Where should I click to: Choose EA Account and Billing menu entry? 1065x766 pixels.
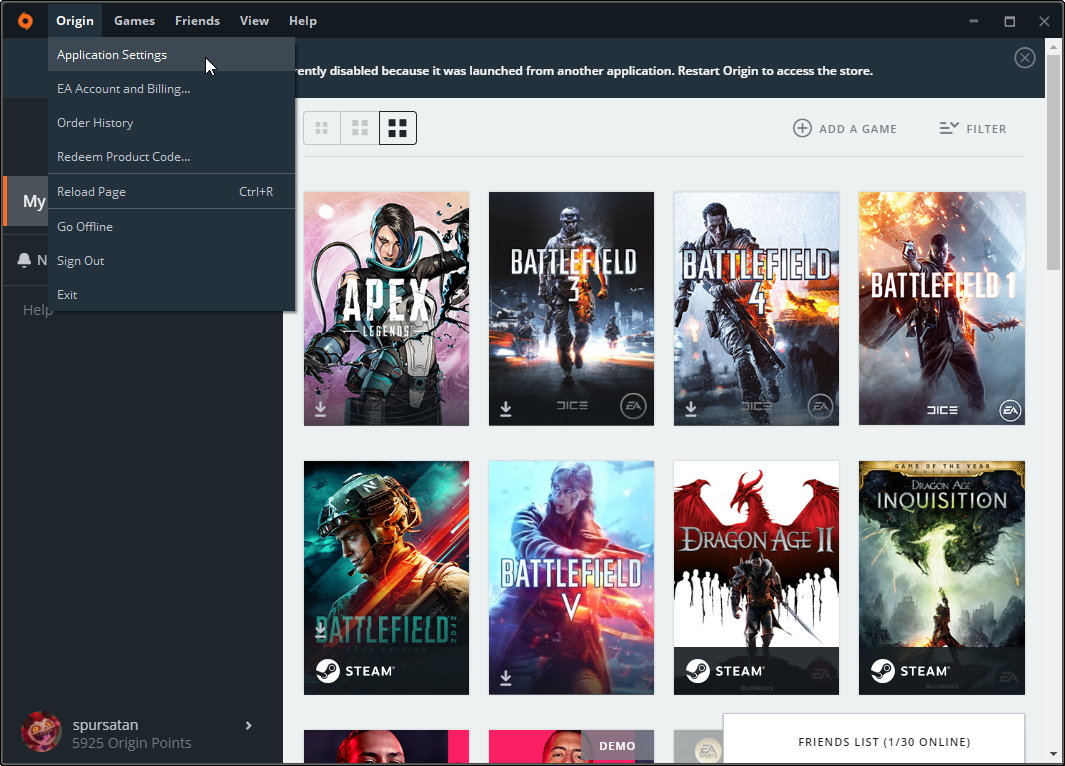[171, 88]
